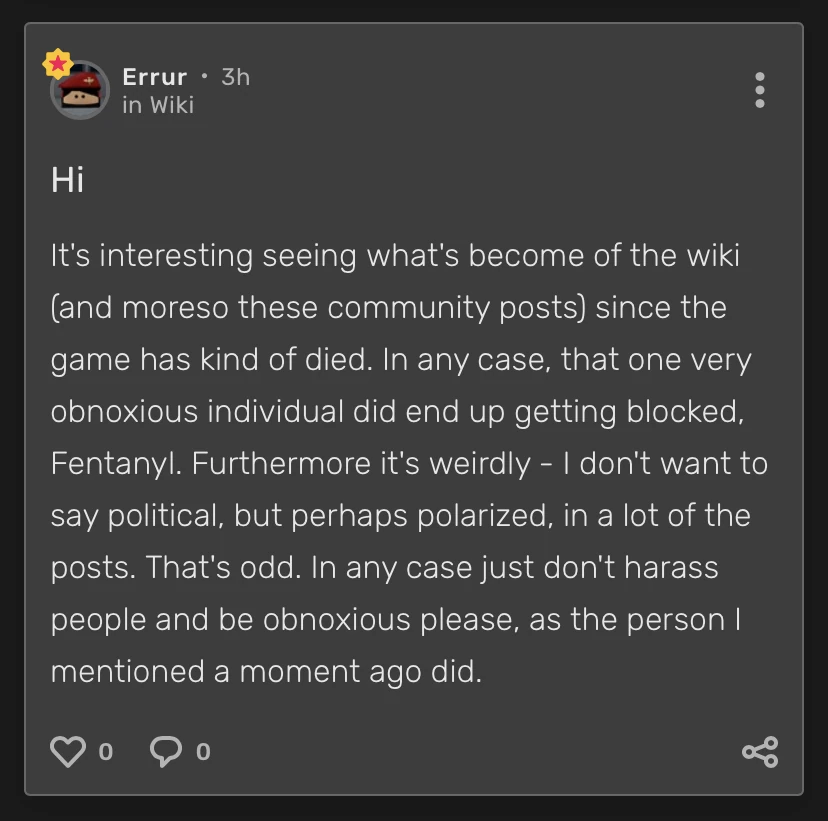Click the upvote heart next to the zero count

pos(70,750)
